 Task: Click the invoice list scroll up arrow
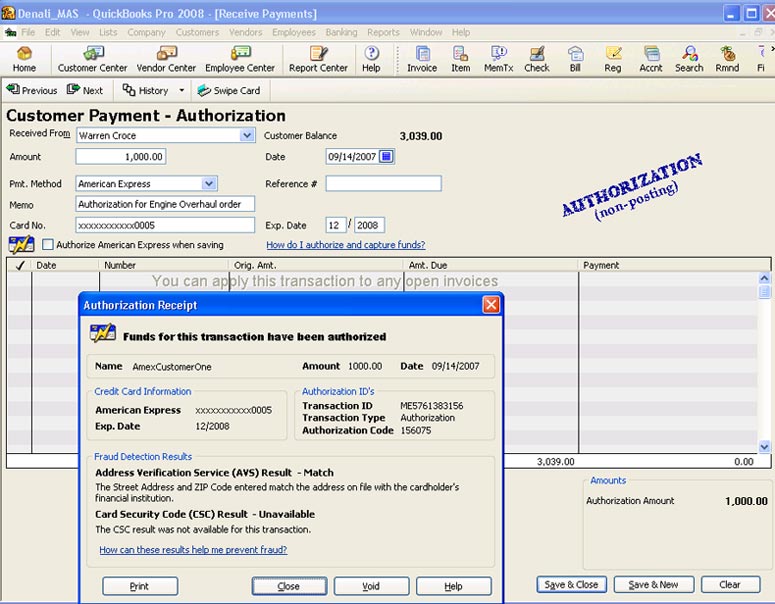click(x=764, y=278)
